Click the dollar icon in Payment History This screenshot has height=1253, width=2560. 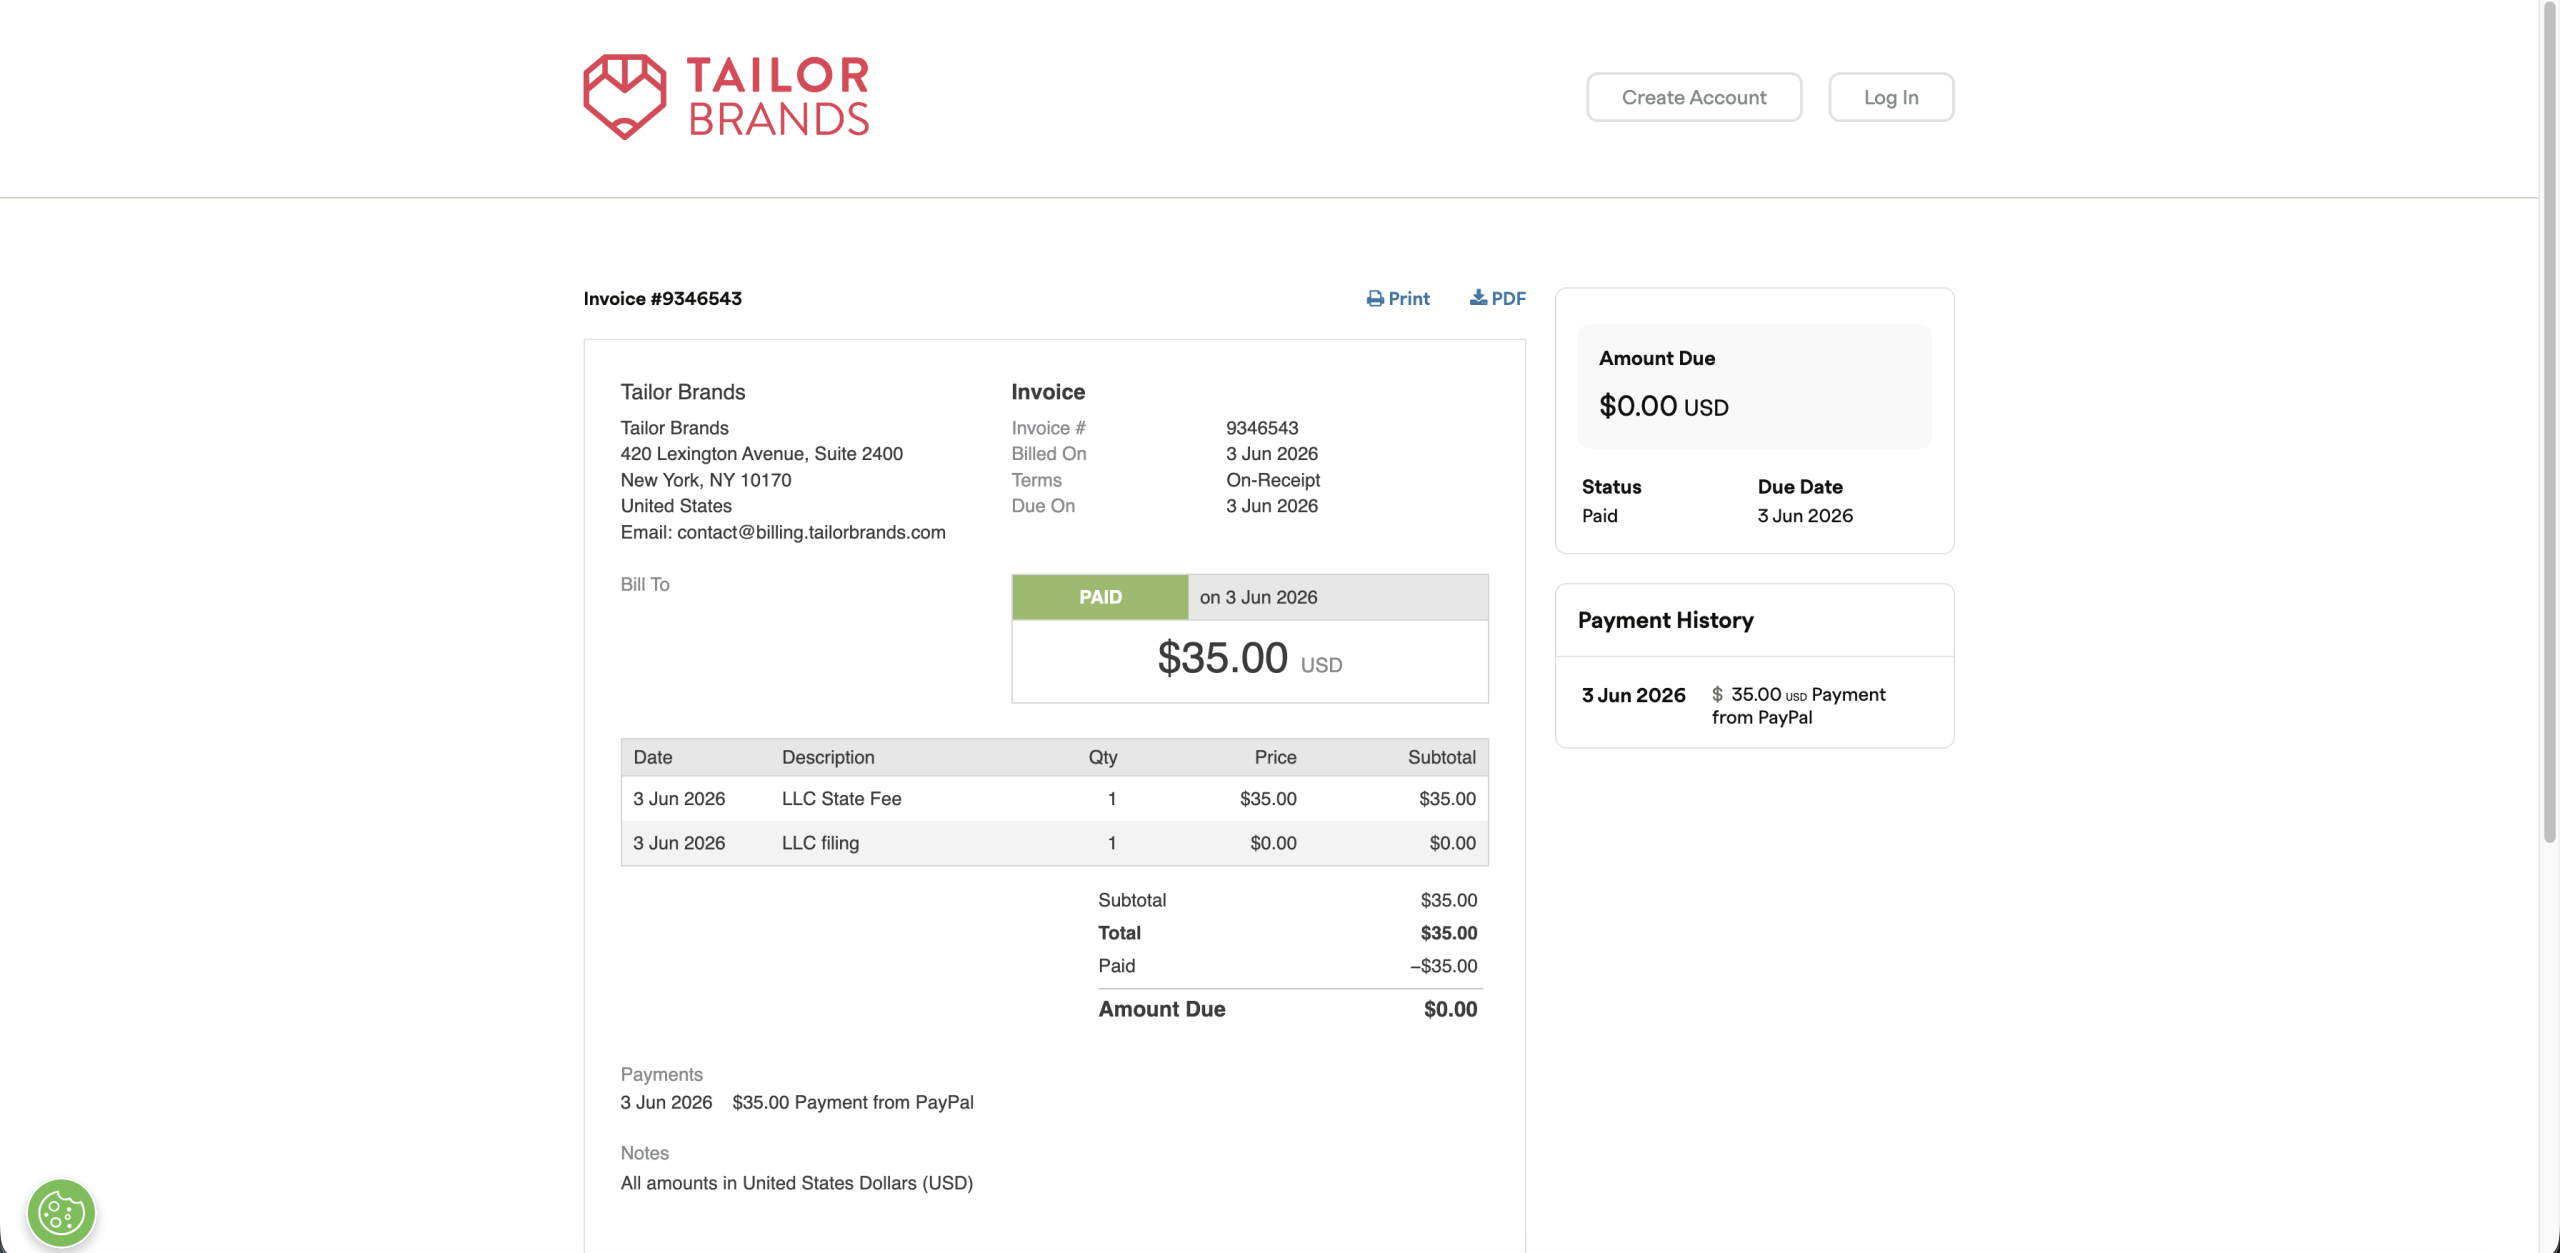point(1717,694)
